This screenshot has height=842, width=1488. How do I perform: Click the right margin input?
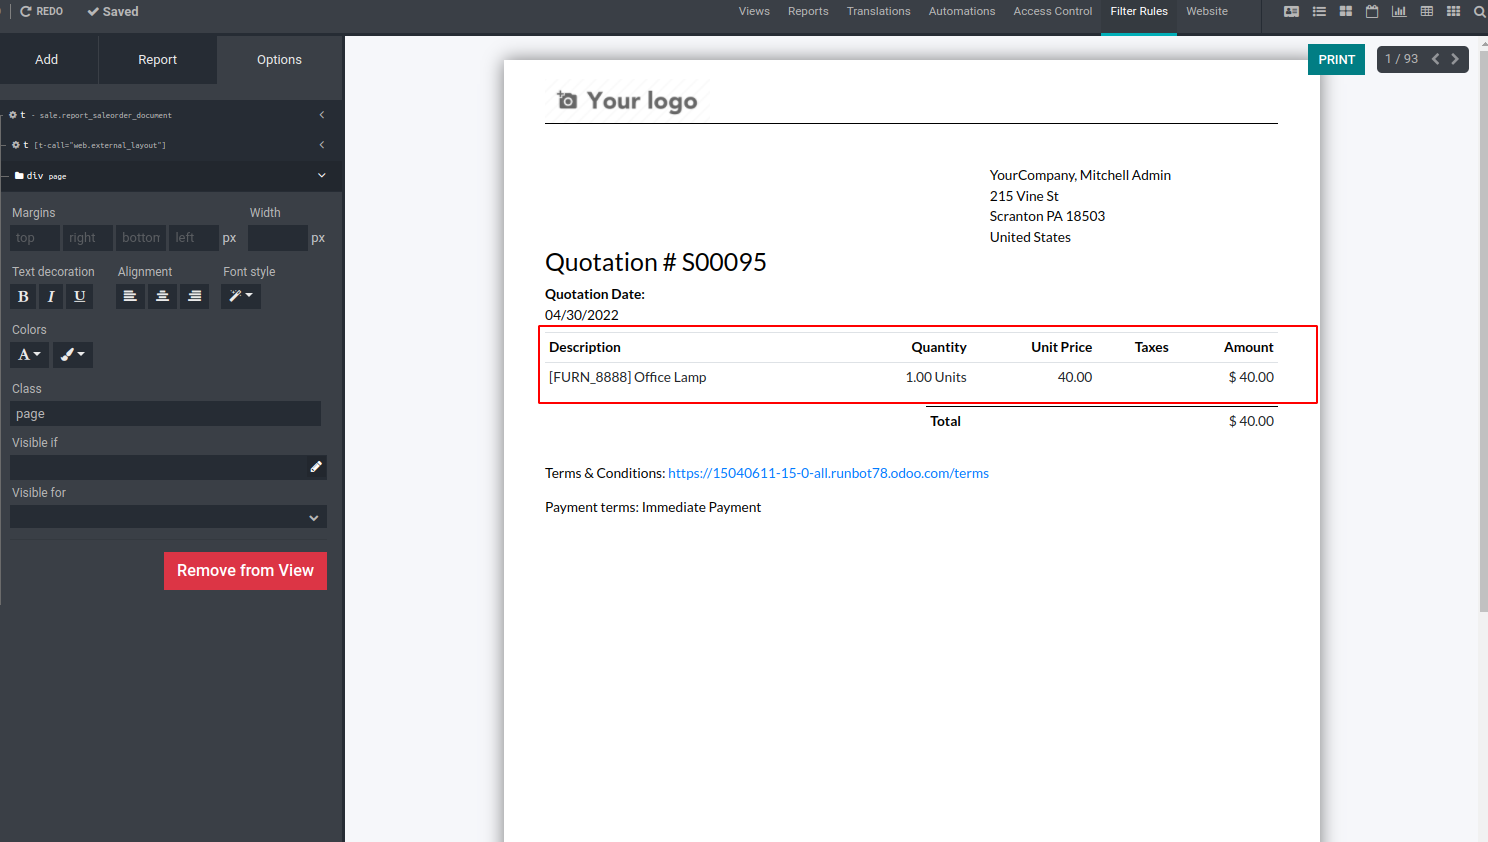[88, 238]
